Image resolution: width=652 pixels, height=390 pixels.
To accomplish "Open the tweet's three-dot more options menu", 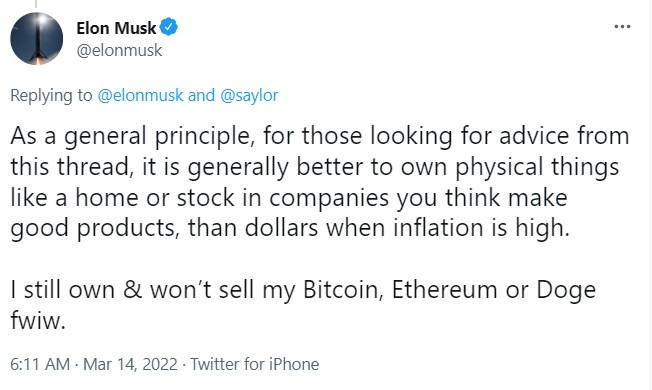I will (622, 27).
